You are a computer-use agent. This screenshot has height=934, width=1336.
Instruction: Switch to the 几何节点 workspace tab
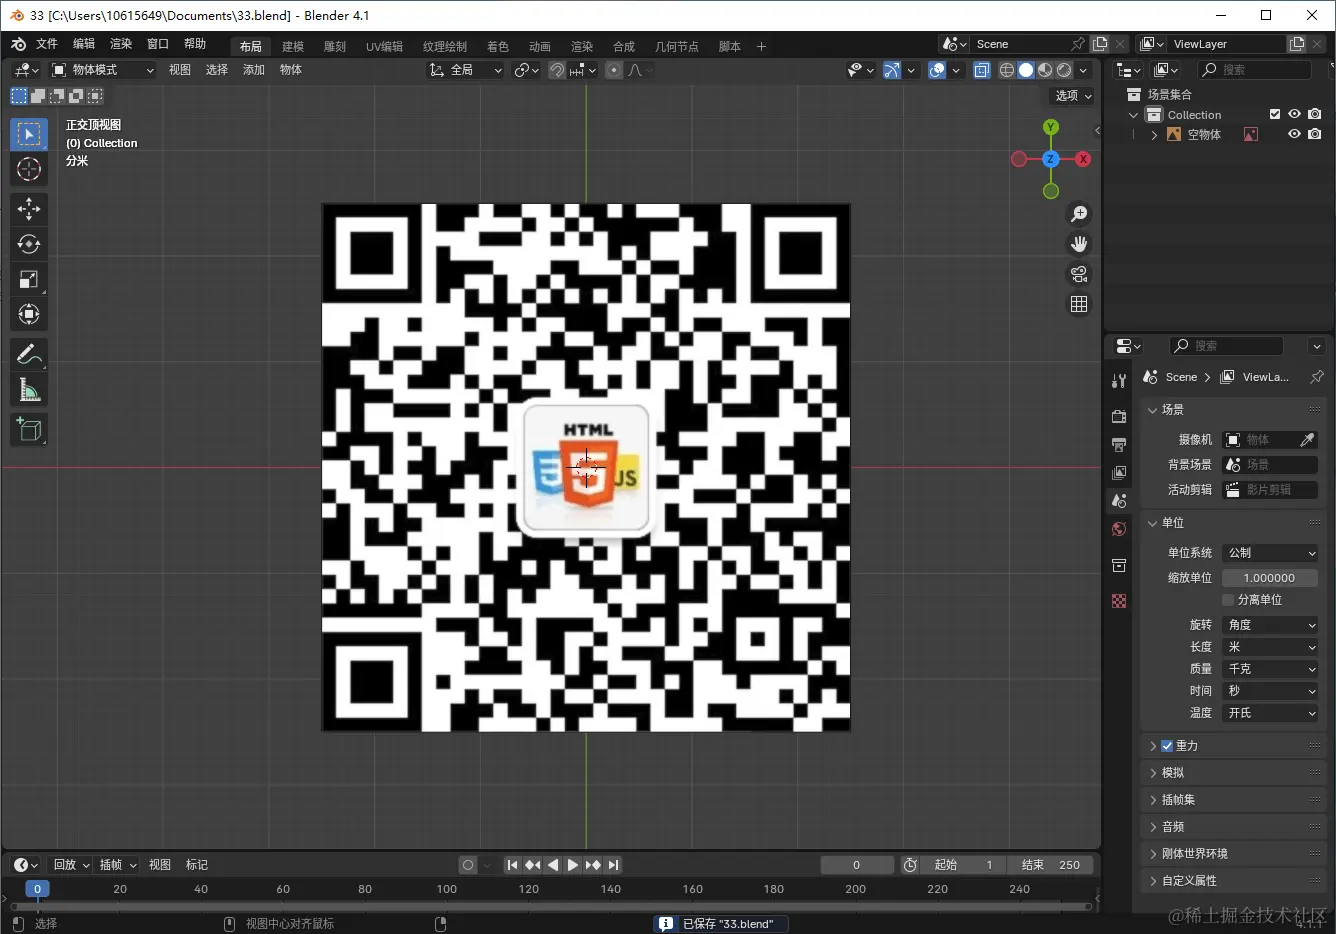coord(677,47)
